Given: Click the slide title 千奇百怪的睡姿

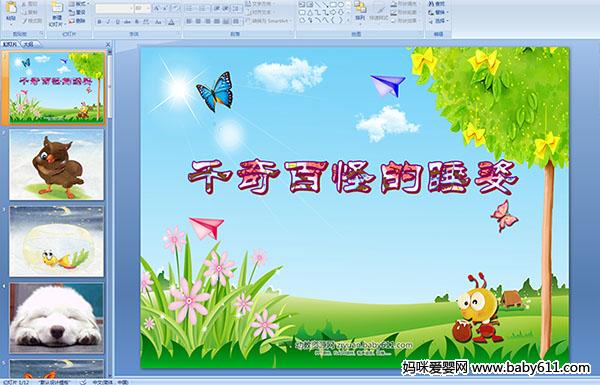Looking at the screenshot, I should pyautogui.click(x=353, y=177).
